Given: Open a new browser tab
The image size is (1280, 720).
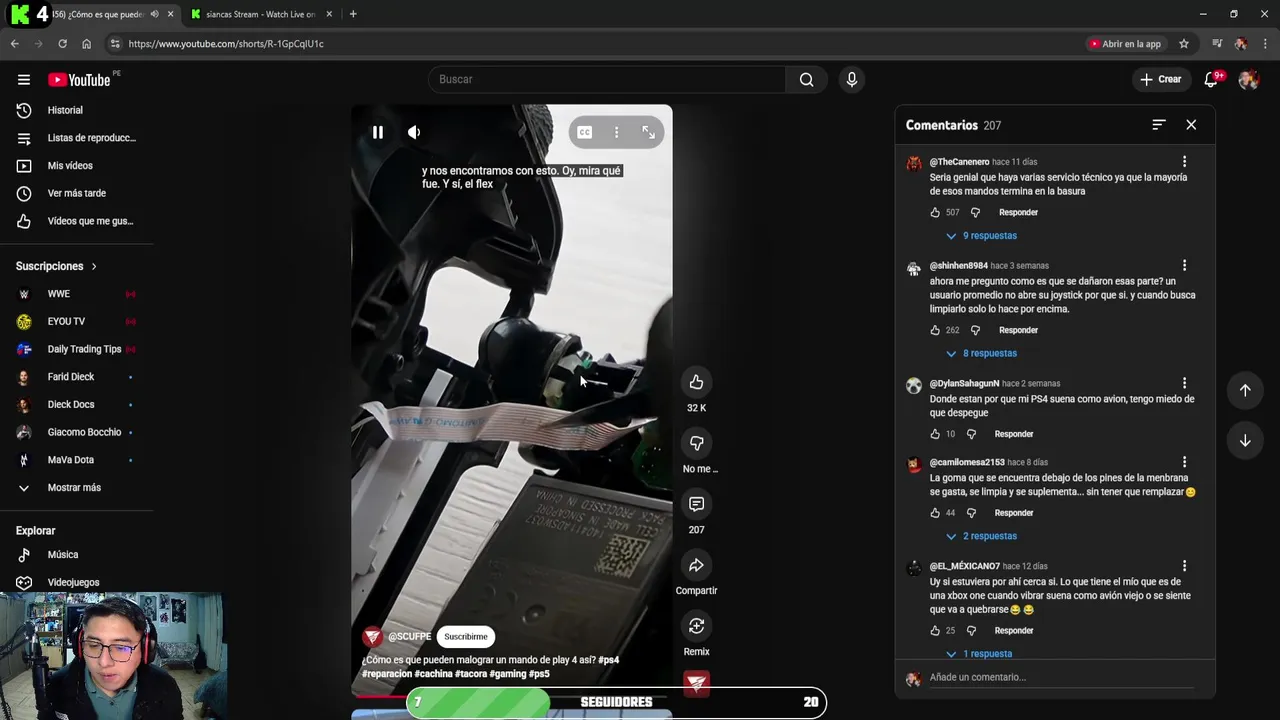Looking at the screenshot, I should (x=353, y=14).
